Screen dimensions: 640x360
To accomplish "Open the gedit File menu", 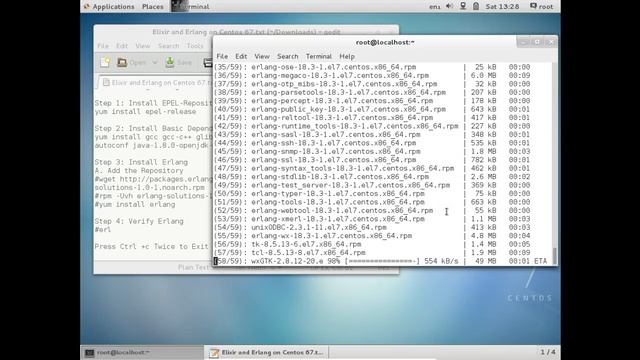I will 103,46.
